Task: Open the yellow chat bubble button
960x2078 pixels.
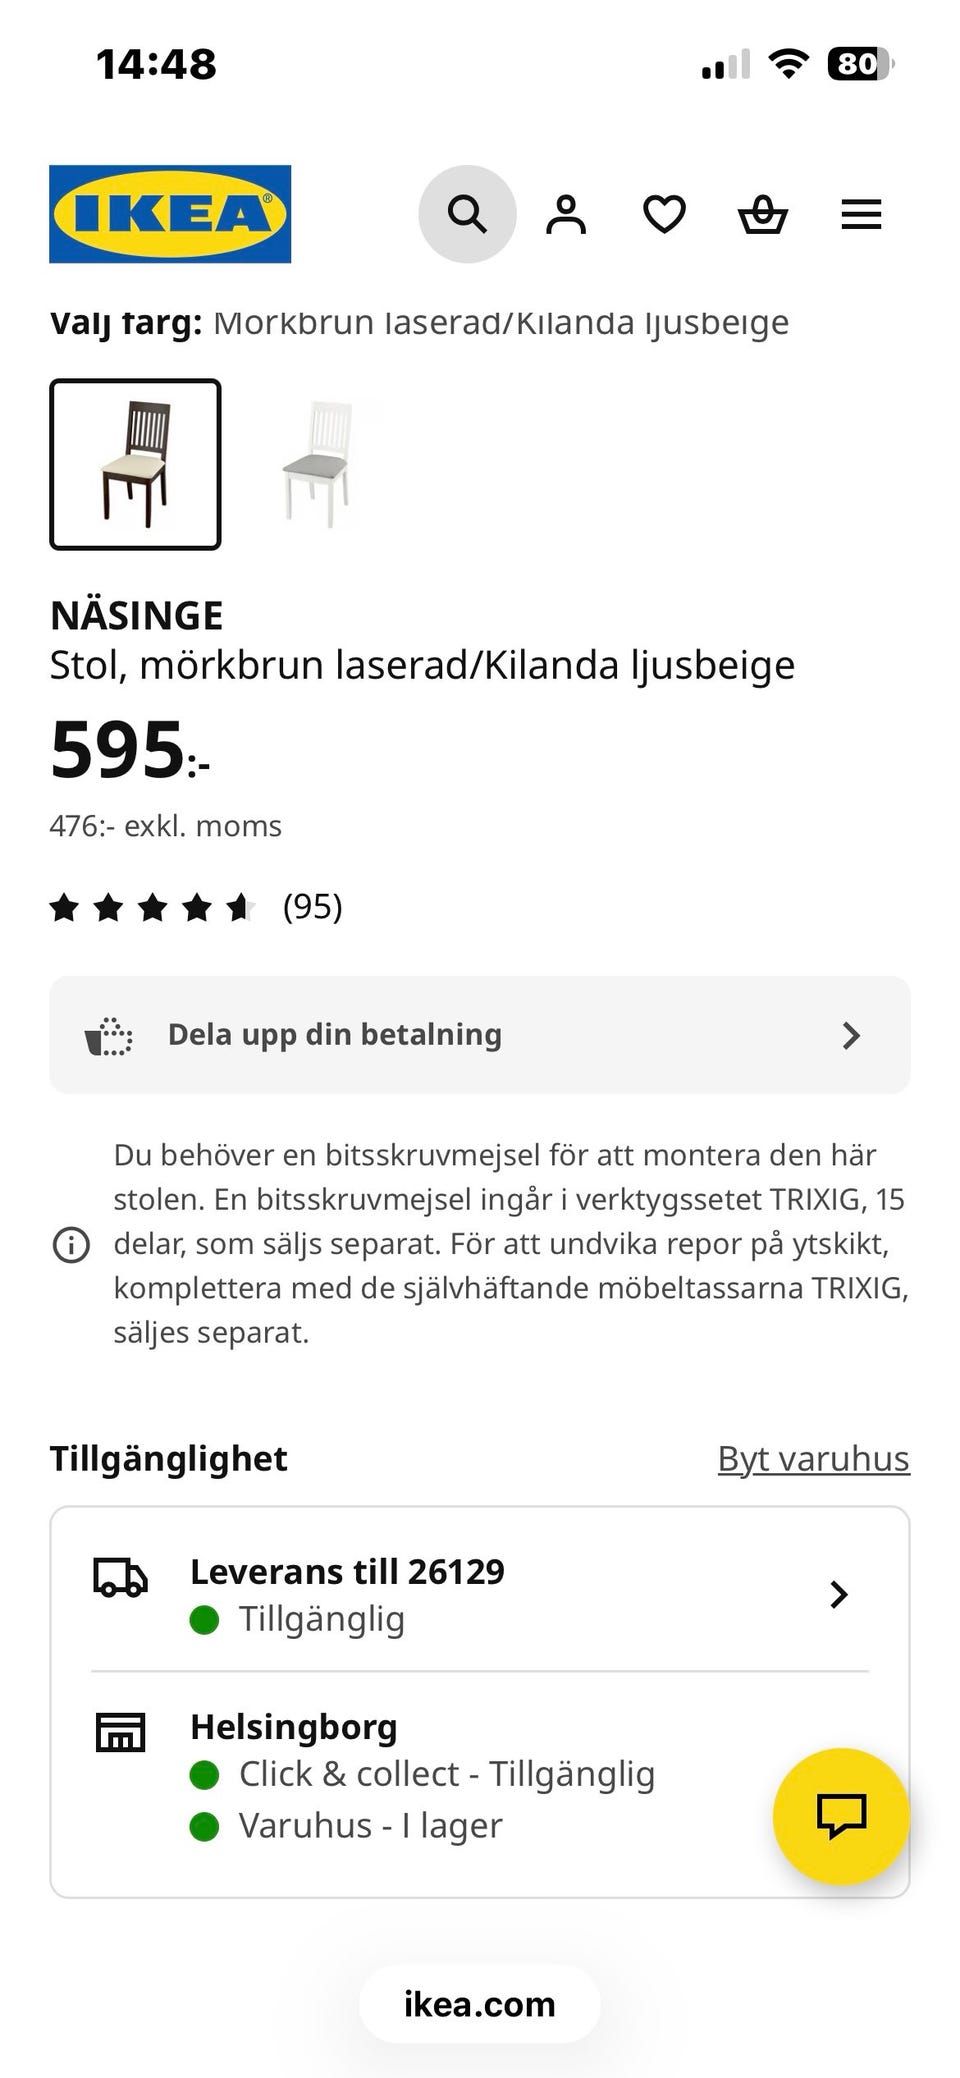Action: (841, 1815)
